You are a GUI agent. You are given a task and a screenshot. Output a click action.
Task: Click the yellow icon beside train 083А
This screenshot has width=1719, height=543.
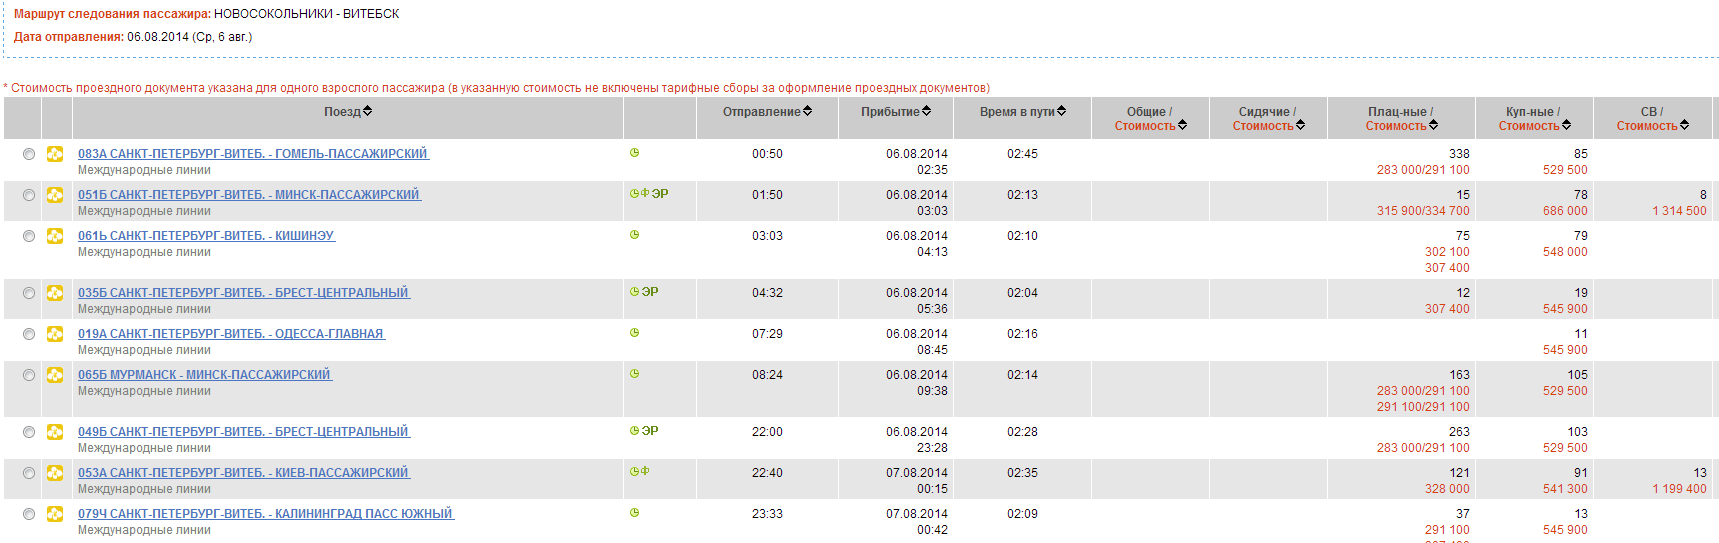coord(55,154)
